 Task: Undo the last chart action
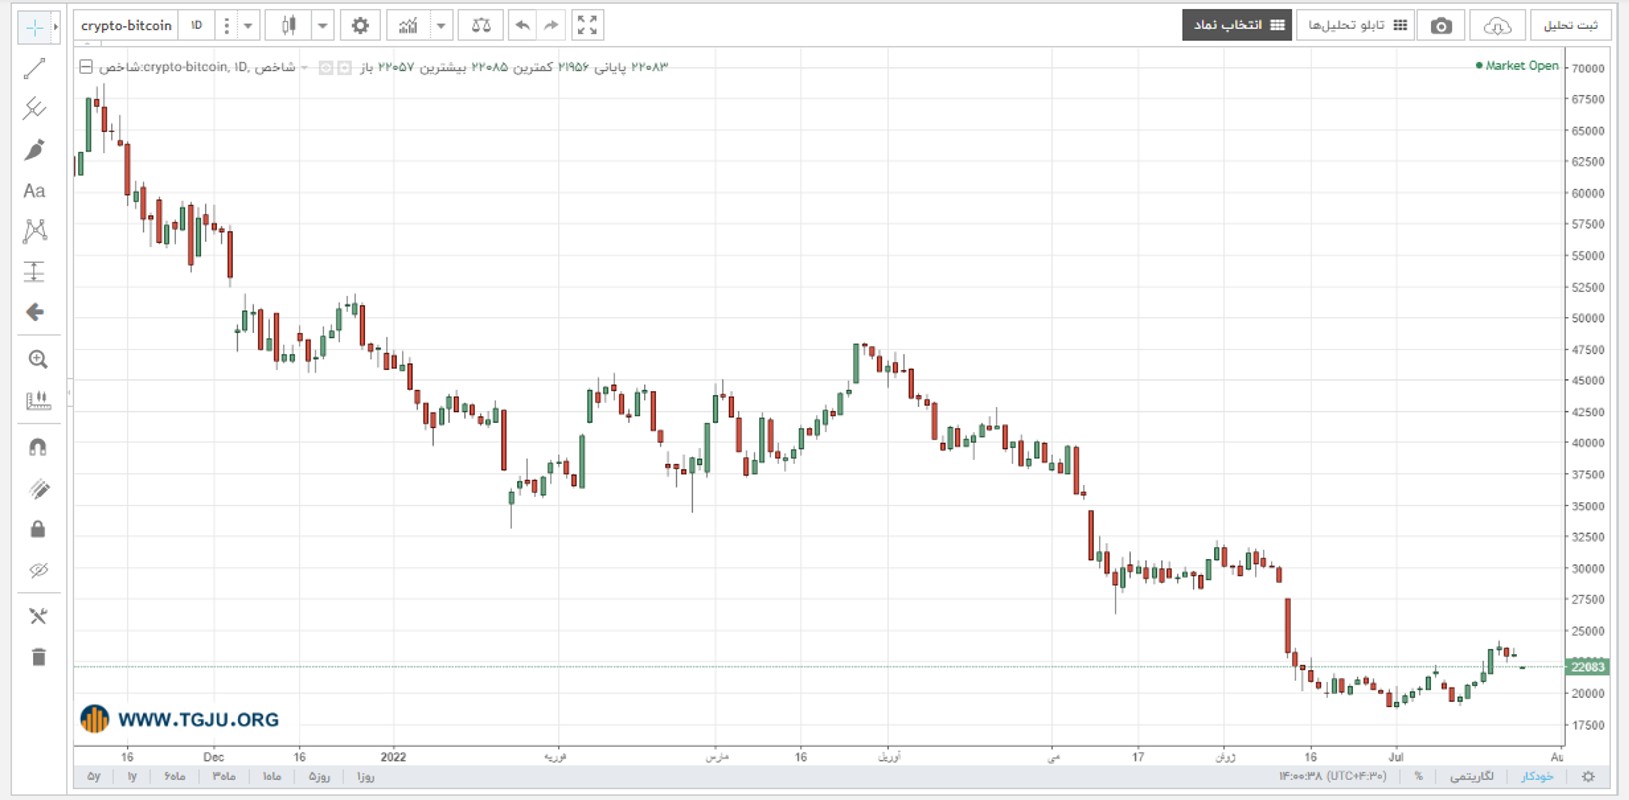(522, 25)
